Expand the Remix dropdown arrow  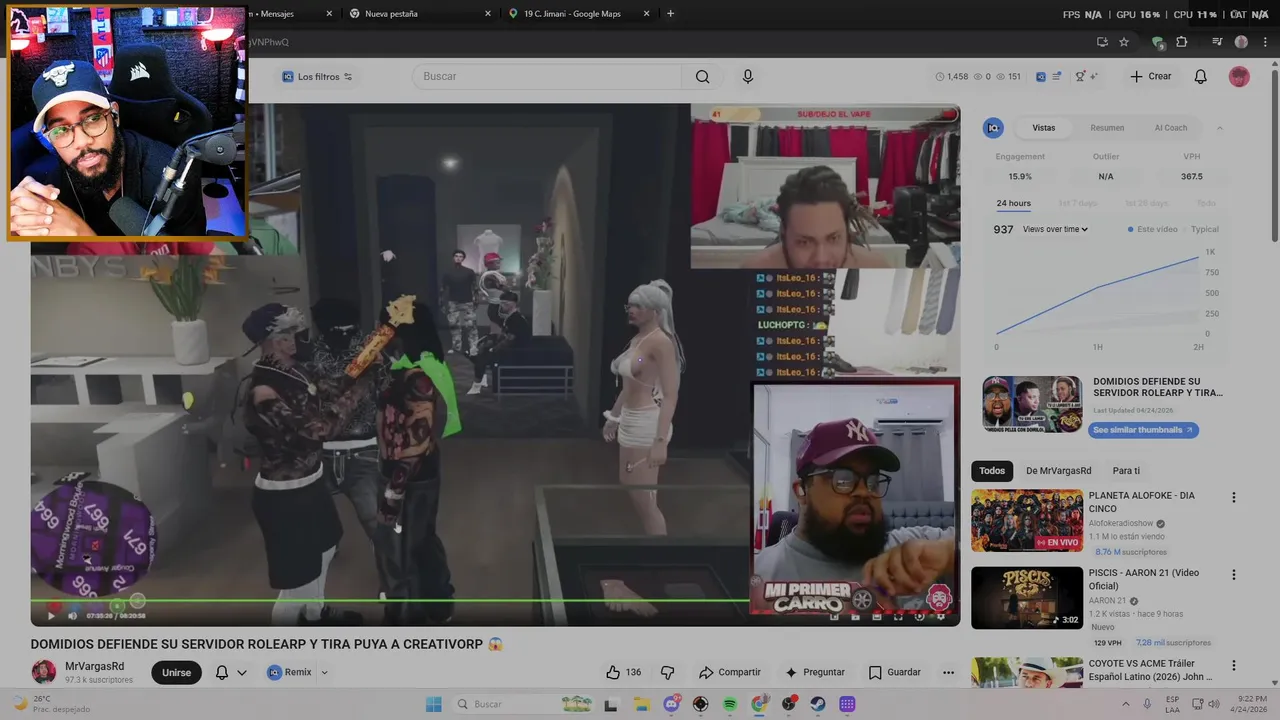[x=324, y=673]
